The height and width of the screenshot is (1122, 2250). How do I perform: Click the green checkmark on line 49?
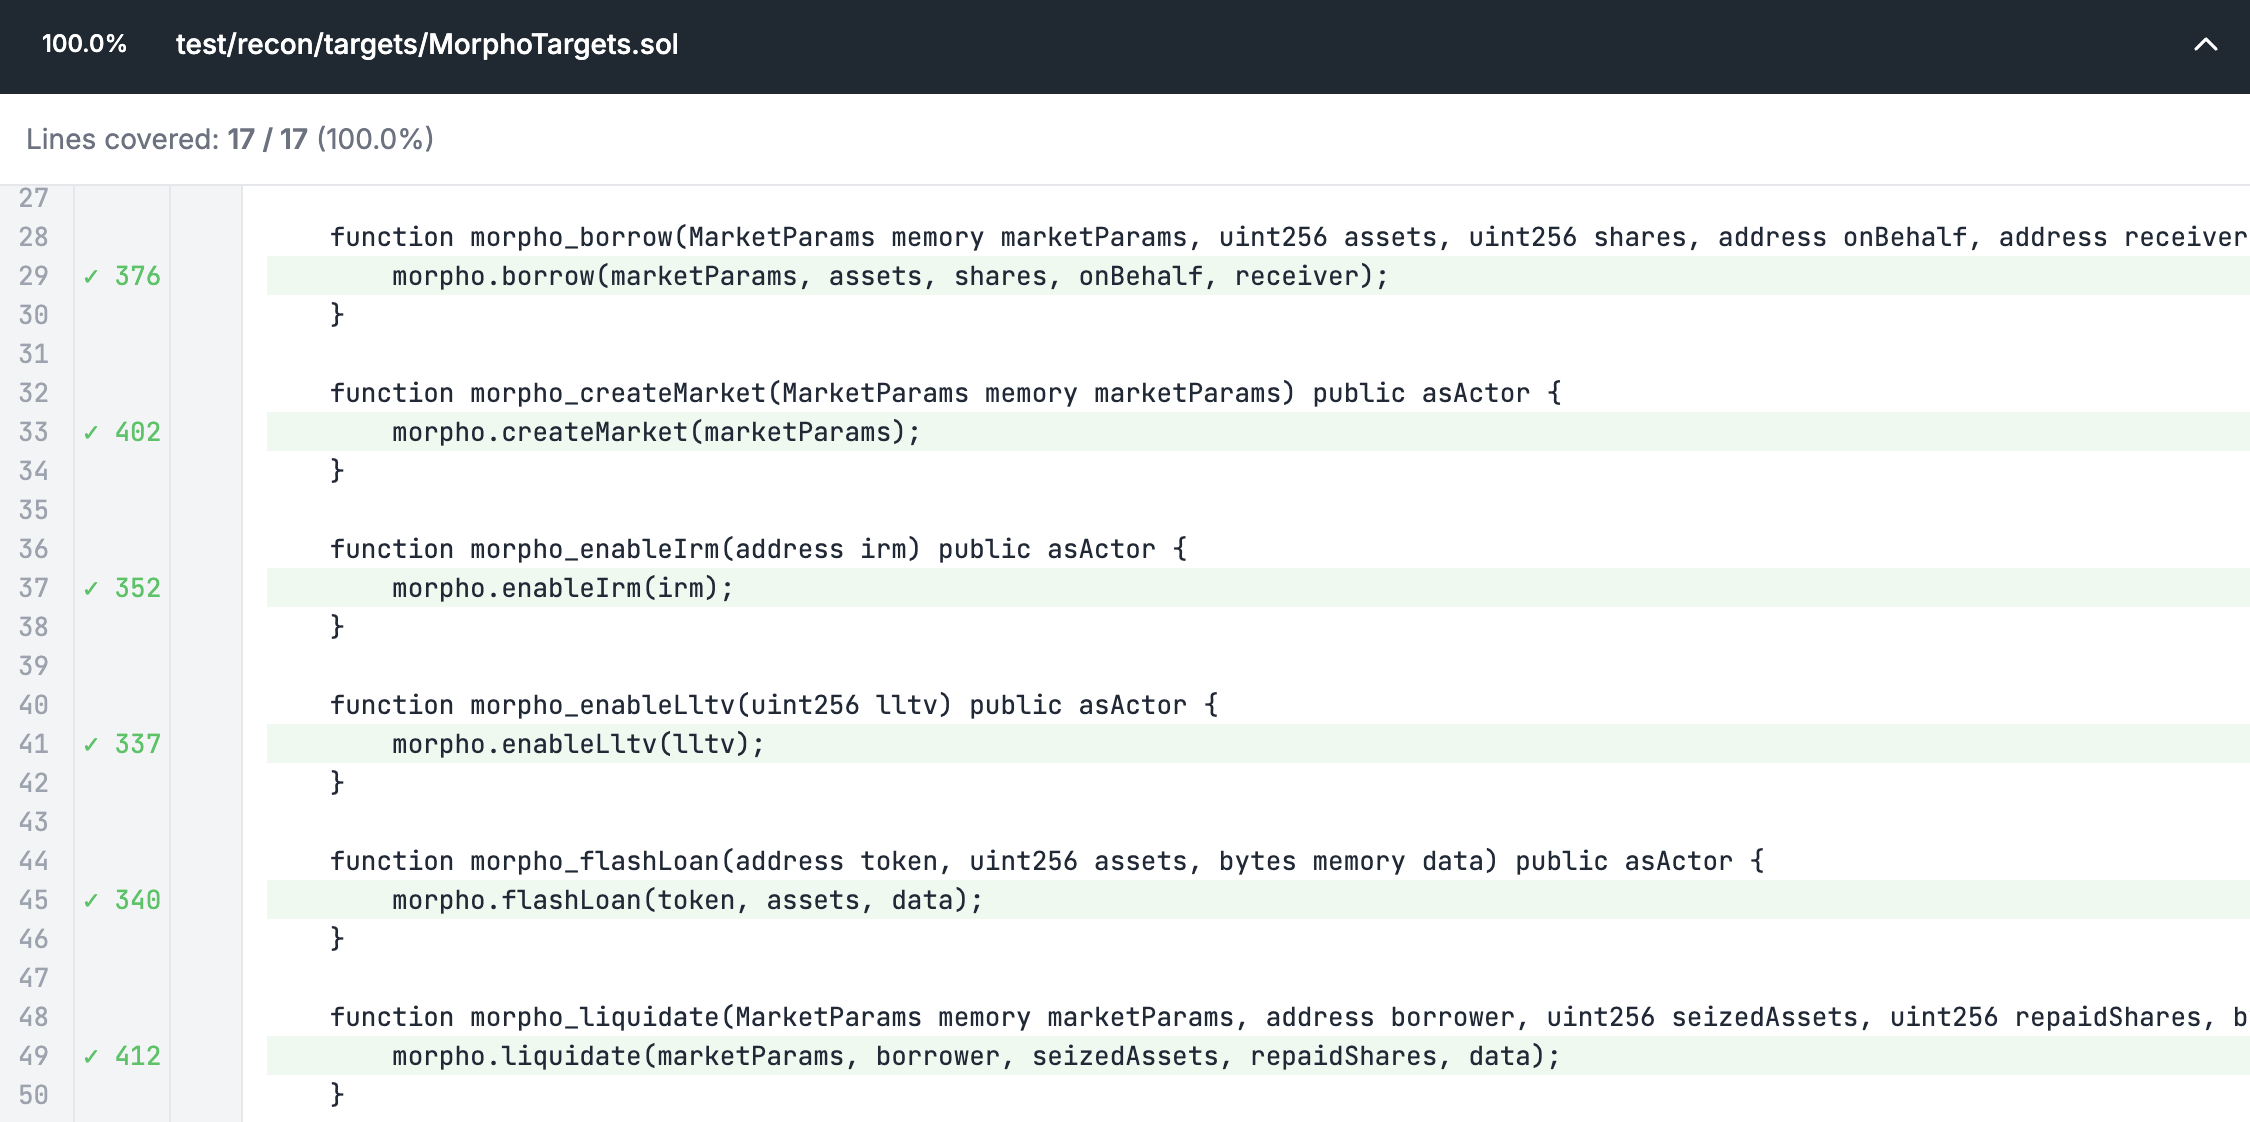(x=91, y=1057)
